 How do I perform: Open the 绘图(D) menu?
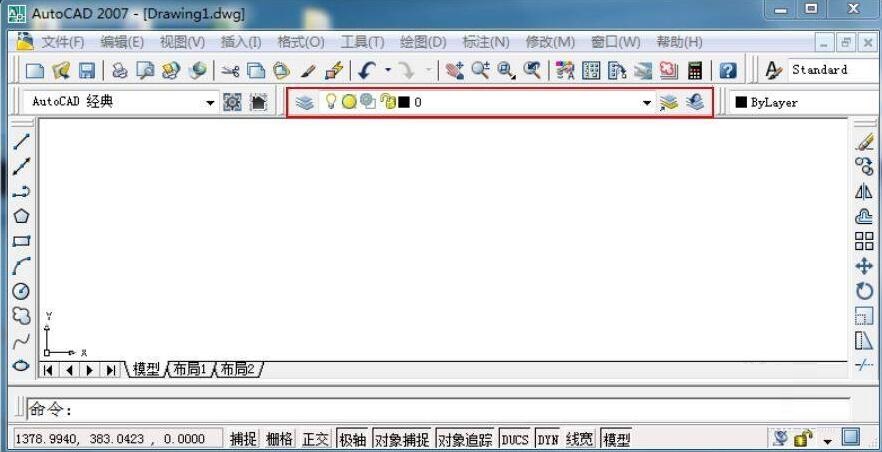pos(423,42)
